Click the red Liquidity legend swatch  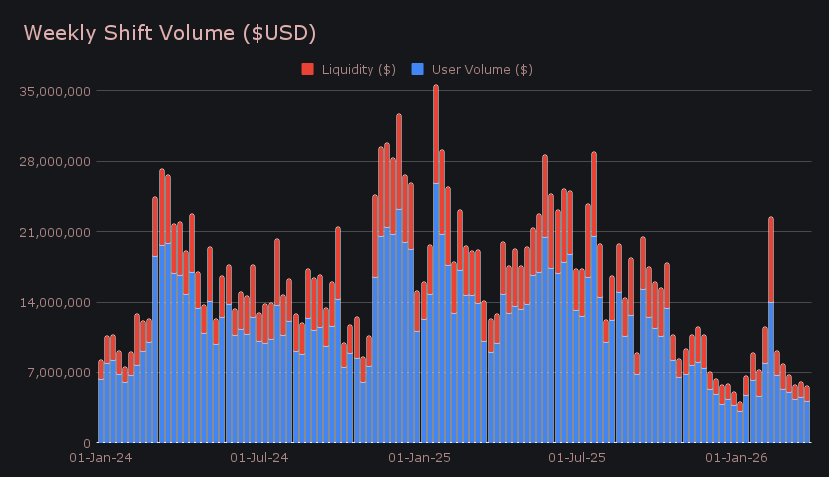pyautogui.click(x=307, y=69)
